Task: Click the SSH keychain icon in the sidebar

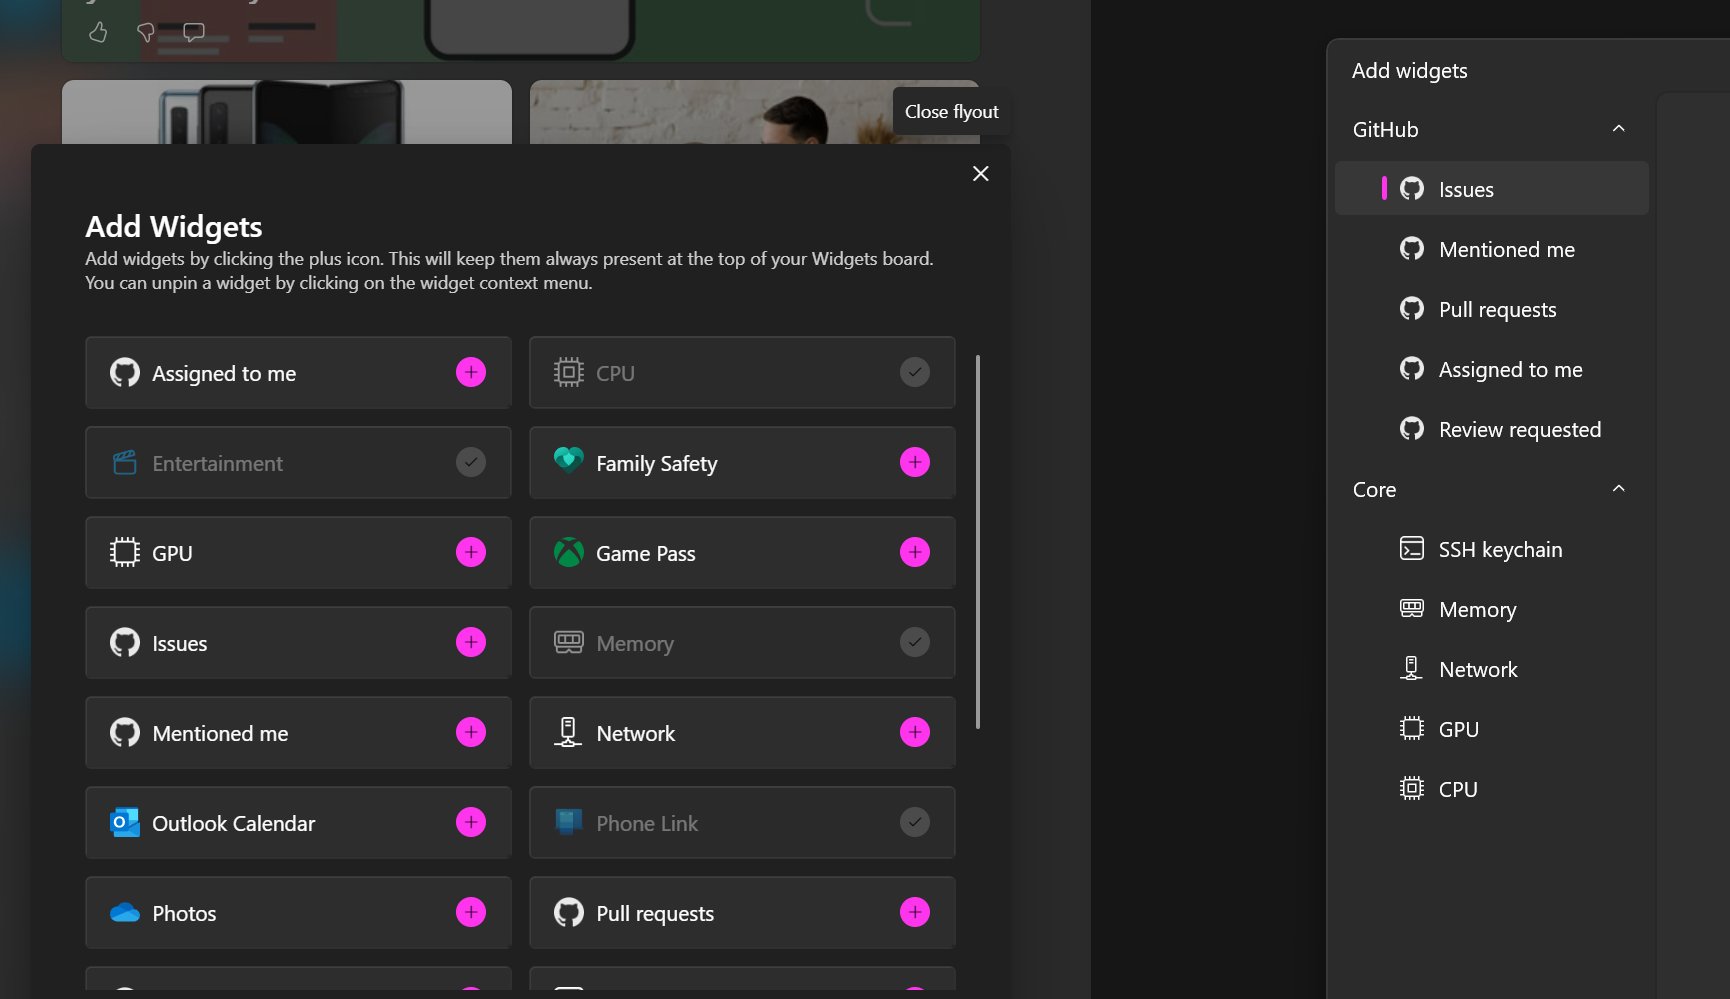Action: (x=1412, y=548)
